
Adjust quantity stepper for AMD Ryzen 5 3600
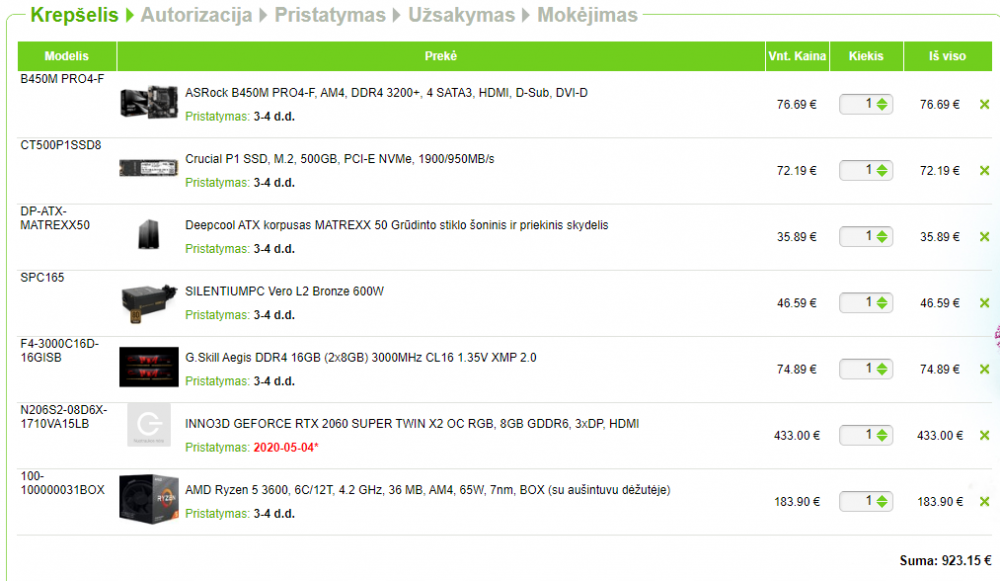click(882, 502)
